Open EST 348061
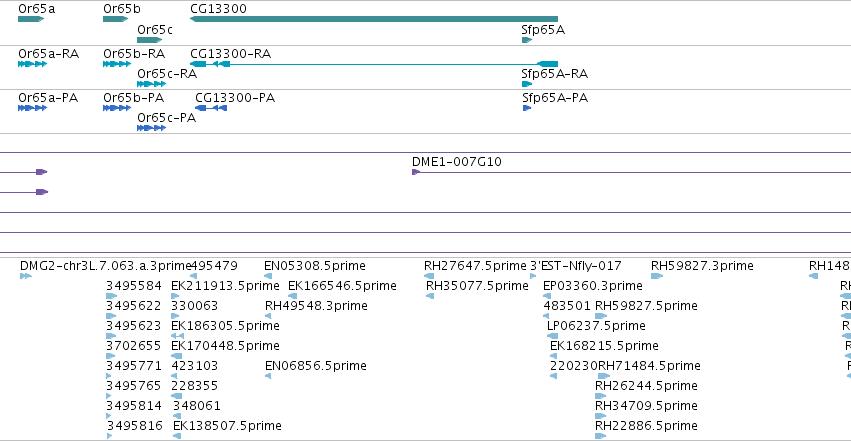Screen dimensions: 851x441 tap(177, 416)
